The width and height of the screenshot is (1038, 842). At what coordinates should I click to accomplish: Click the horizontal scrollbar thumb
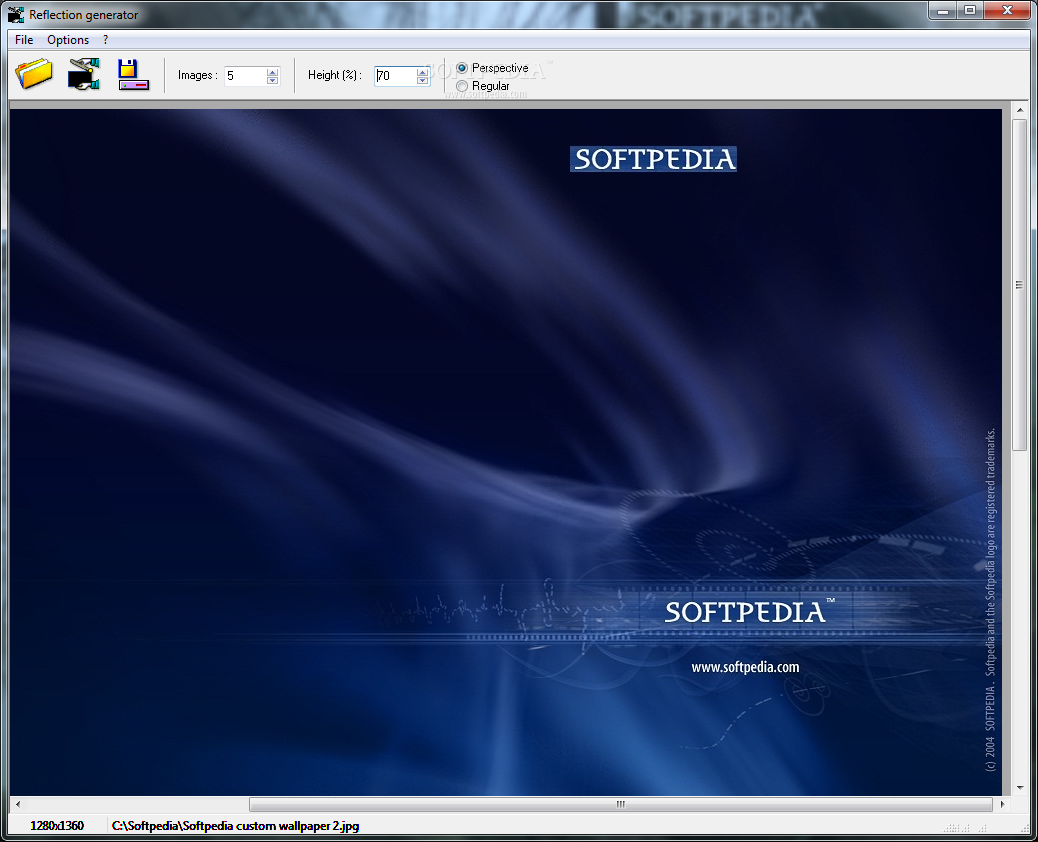[620, 804]
